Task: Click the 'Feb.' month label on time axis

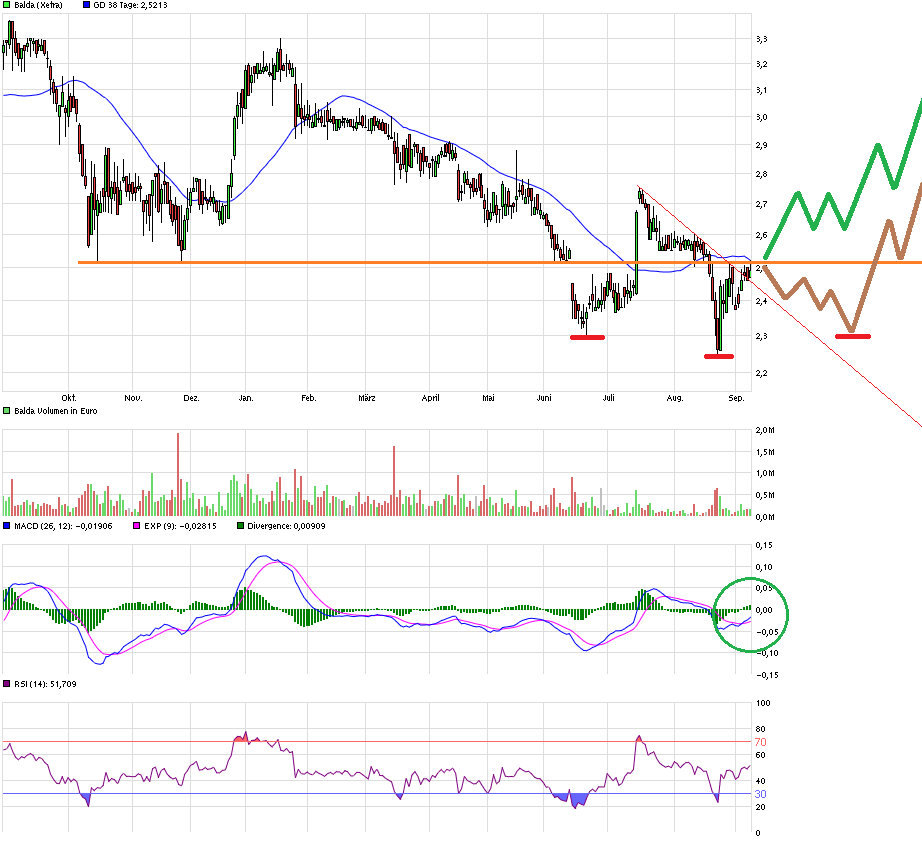Action: pos(309,398)
